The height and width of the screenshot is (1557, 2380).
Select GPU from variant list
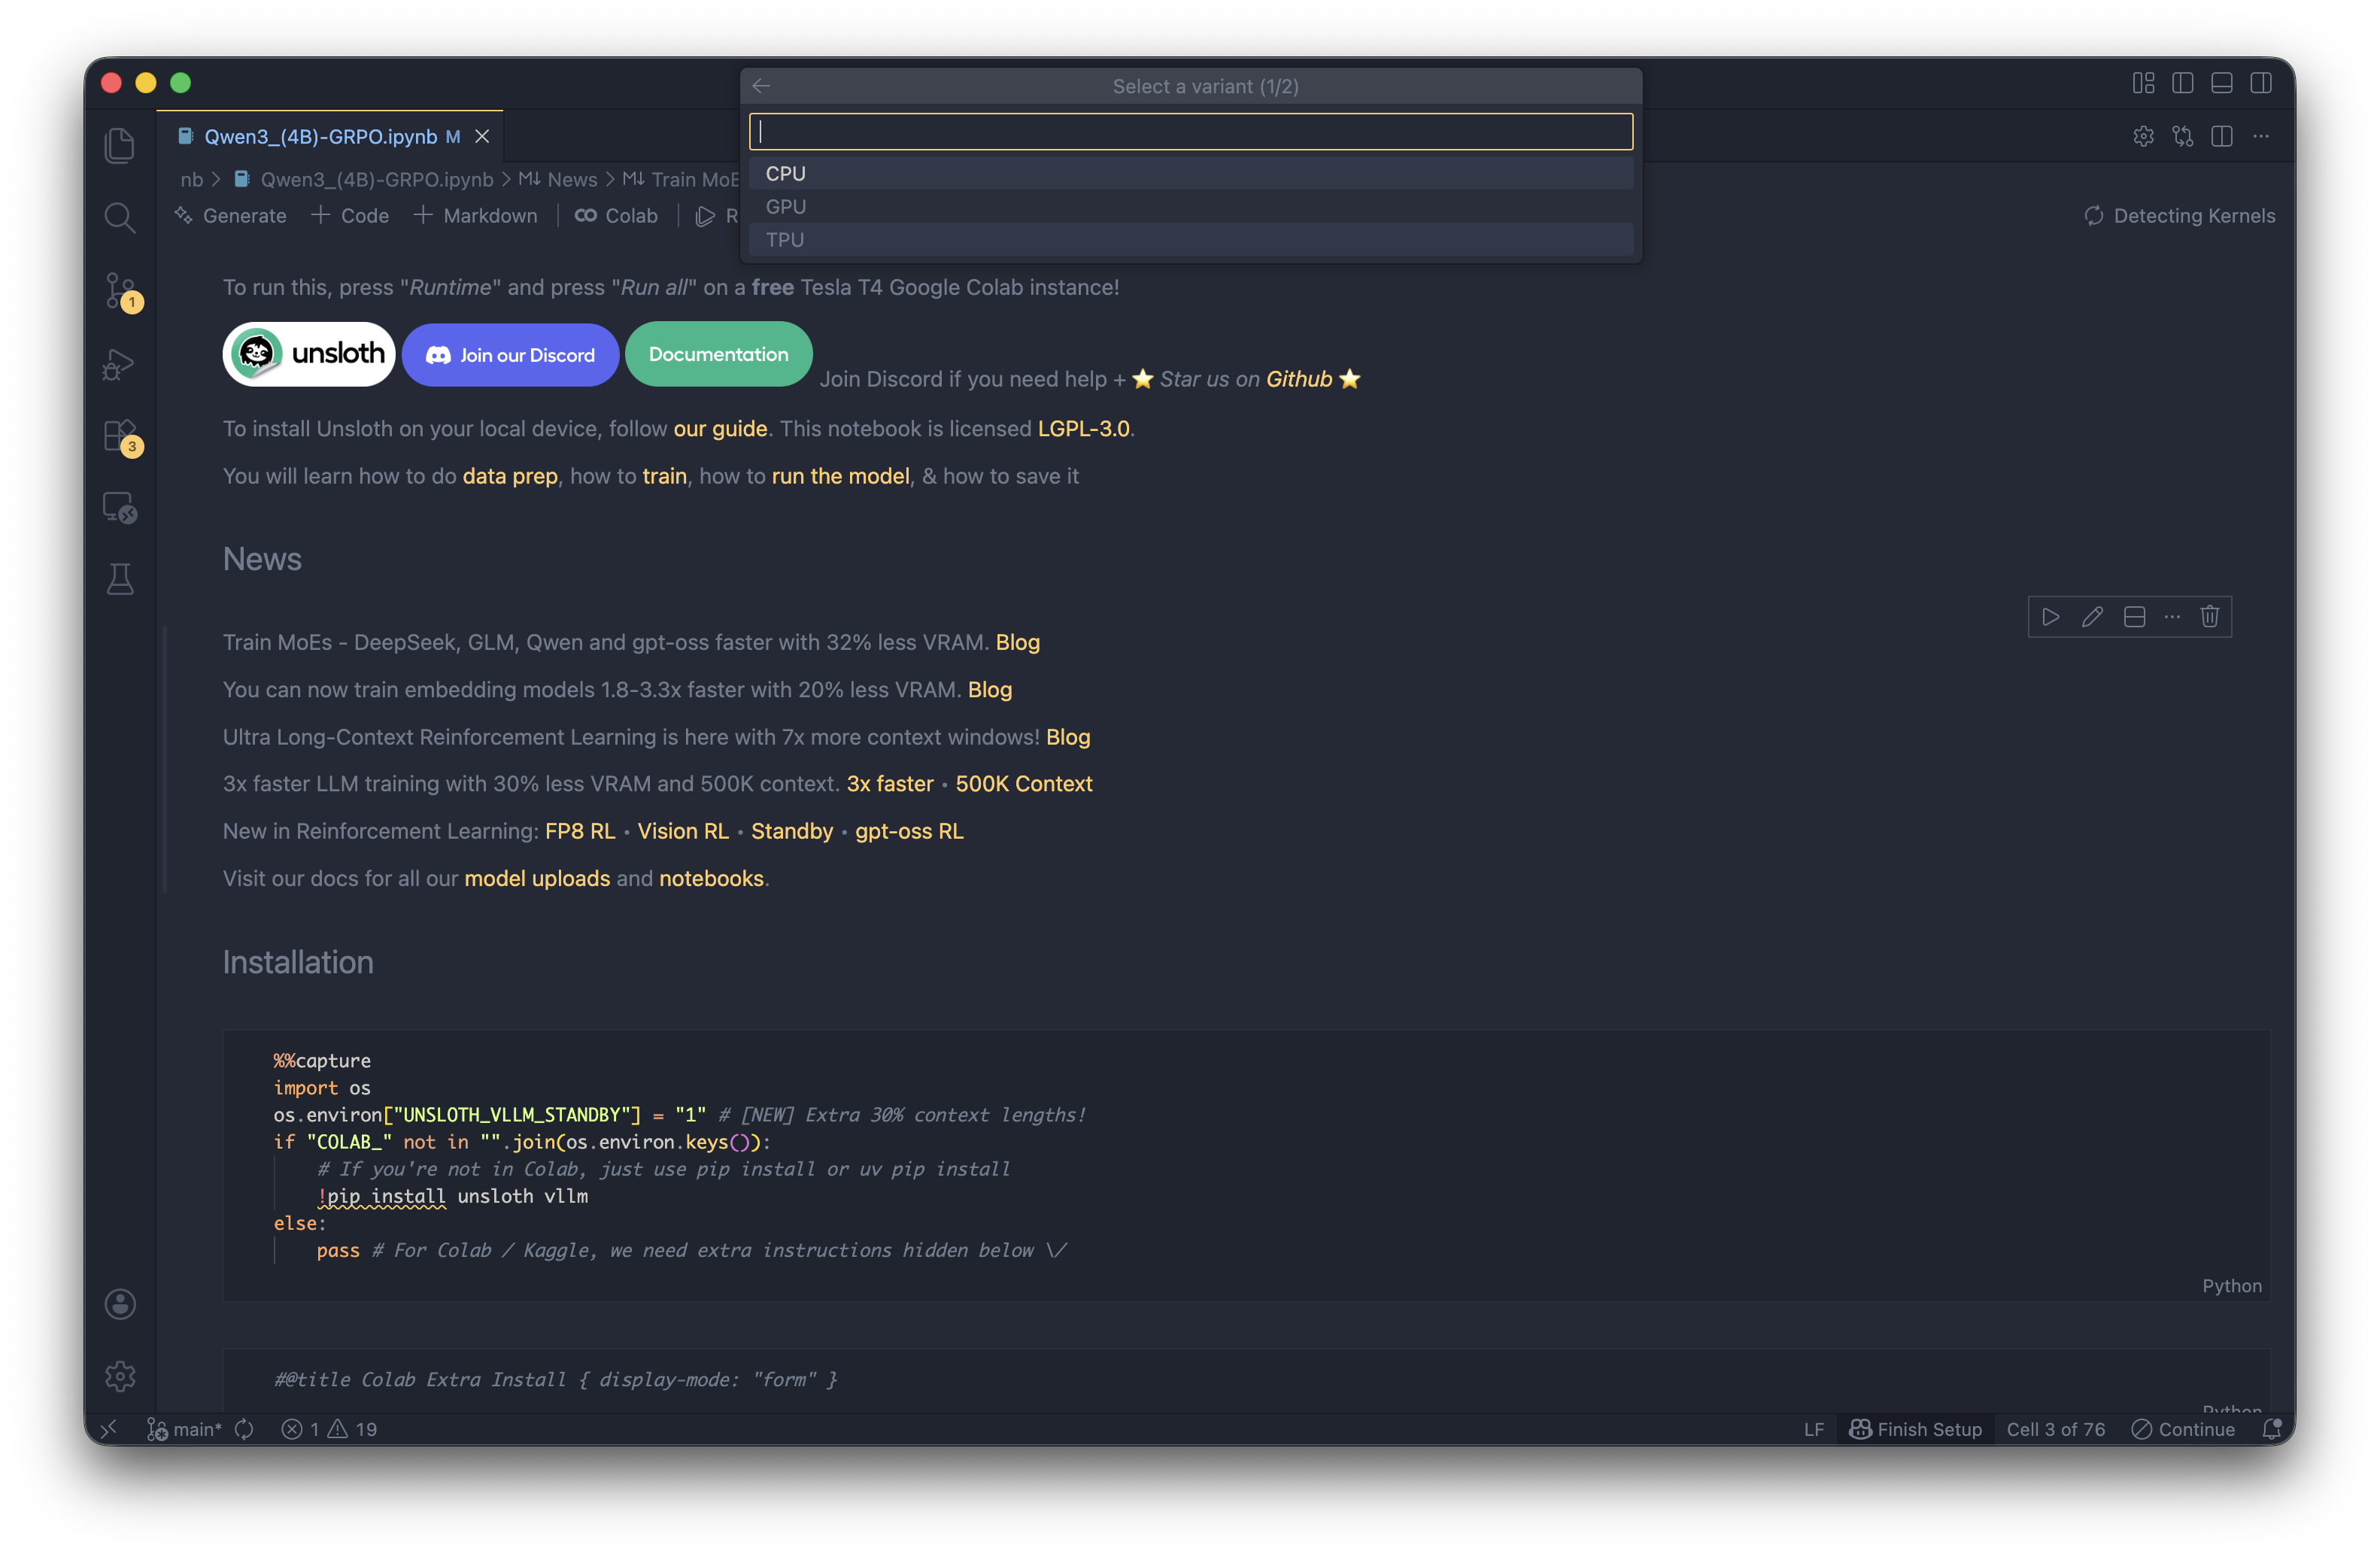(786, 207)
